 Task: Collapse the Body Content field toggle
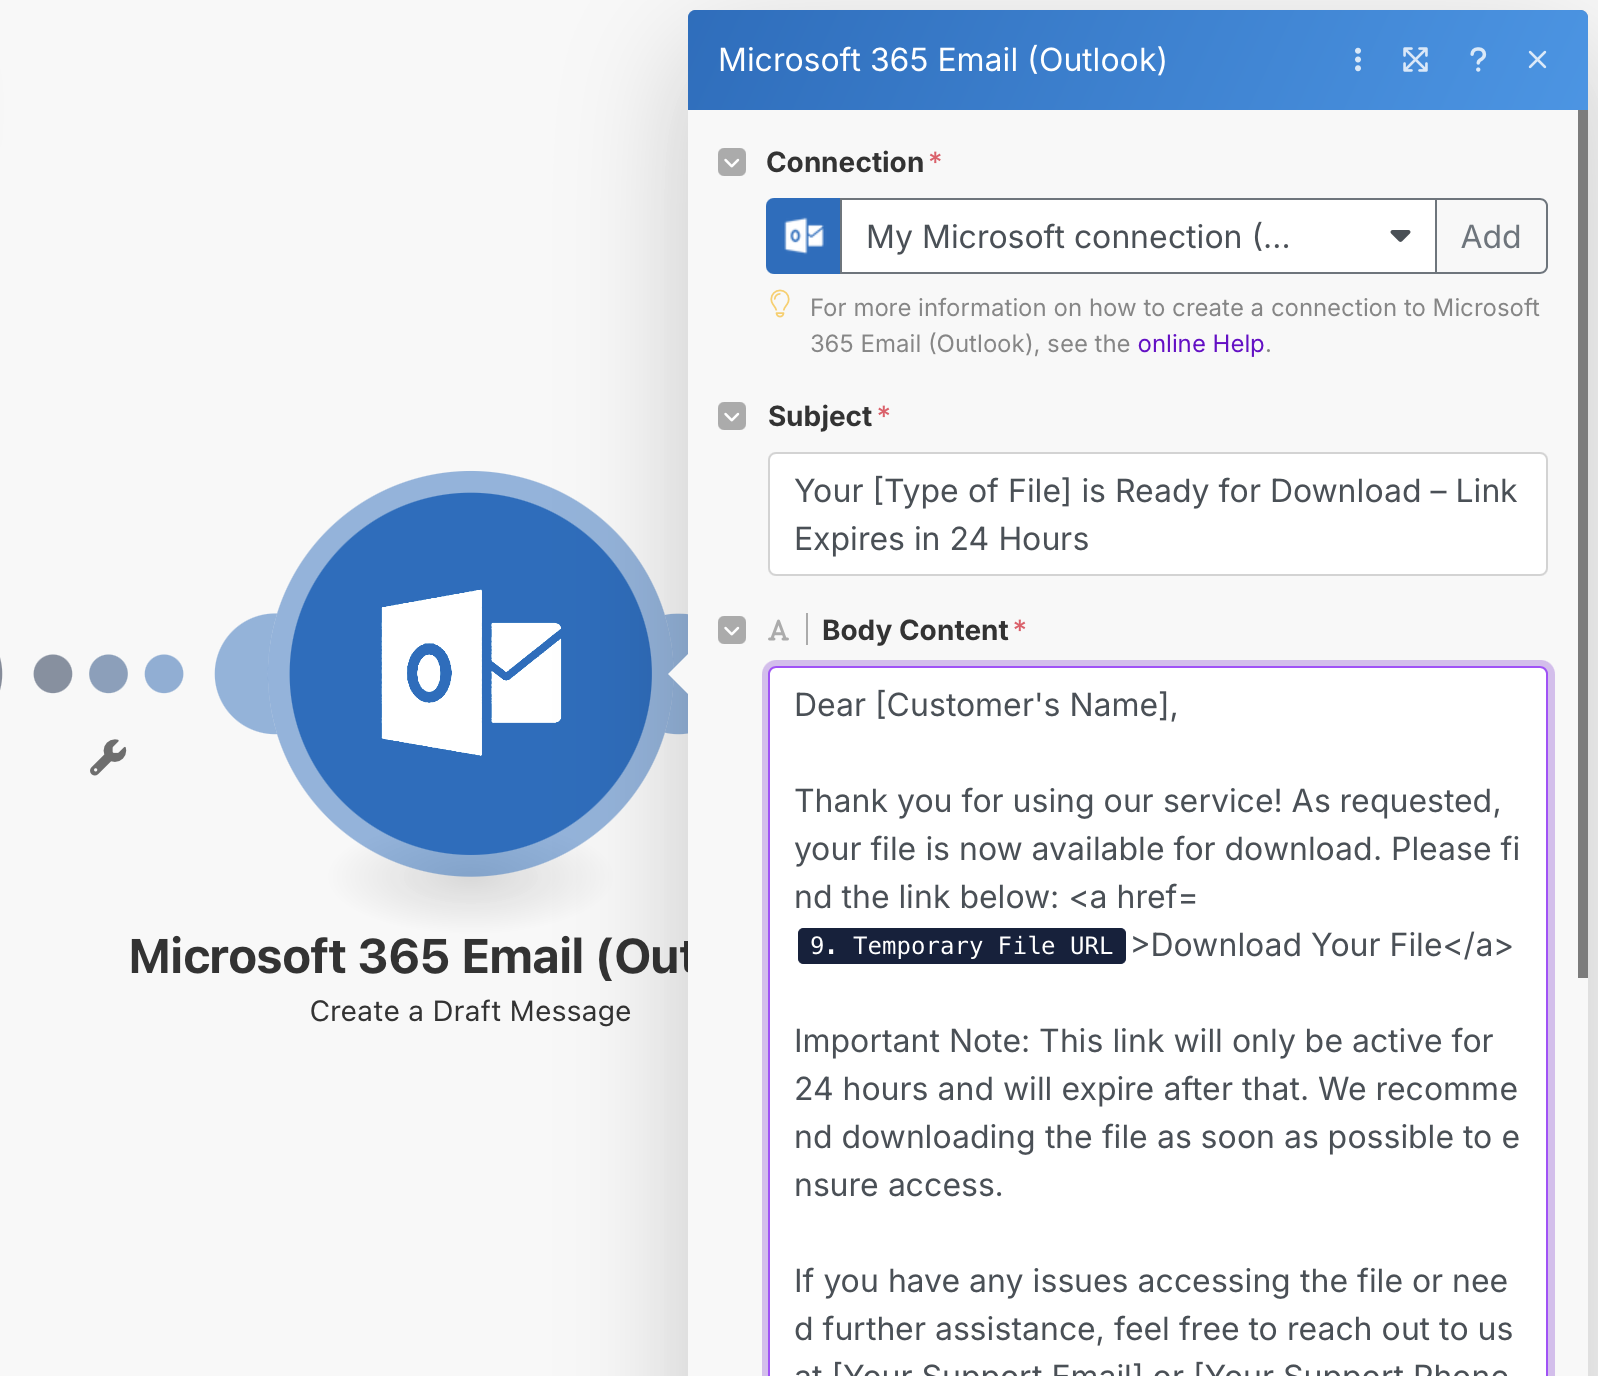(x=732, y=630)
